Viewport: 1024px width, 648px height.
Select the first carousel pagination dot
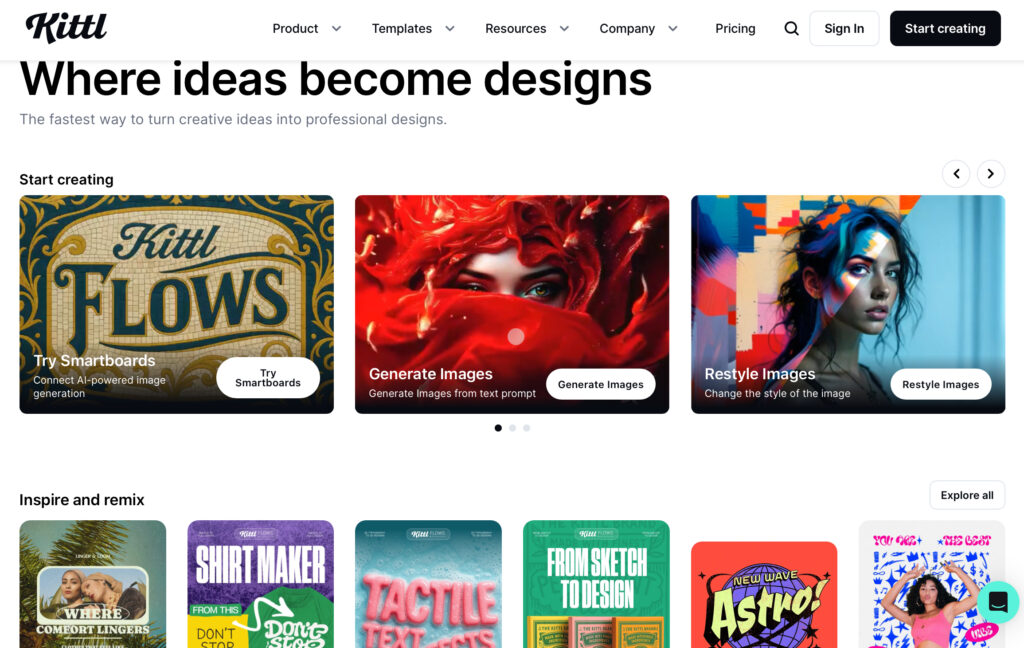click(x=498, y=428)
